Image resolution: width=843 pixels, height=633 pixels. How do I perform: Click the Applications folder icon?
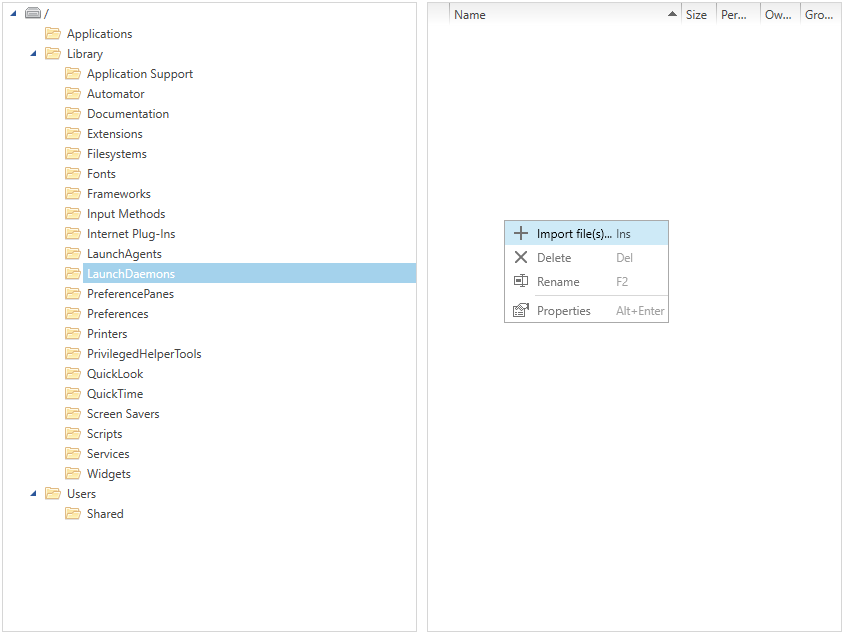[x=53, y=34]
